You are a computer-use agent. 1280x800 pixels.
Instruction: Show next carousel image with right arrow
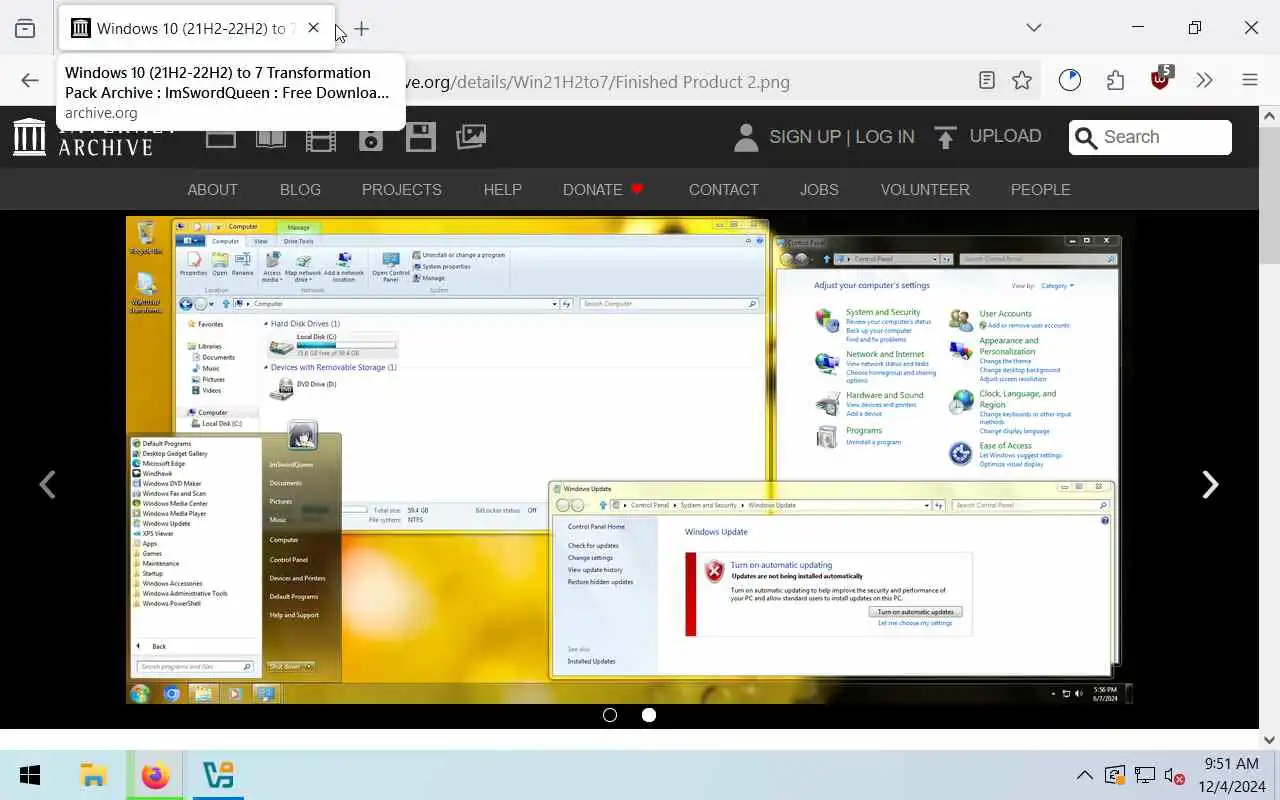coord(1210,485)
